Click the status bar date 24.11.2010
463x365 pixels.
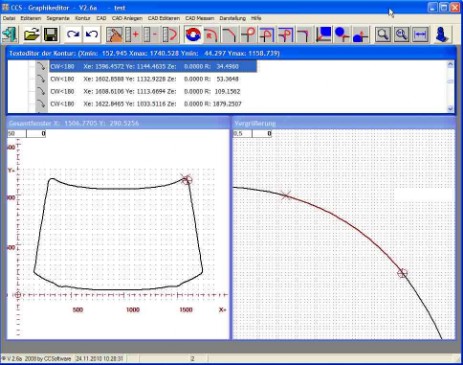click(x=99, y=359)
